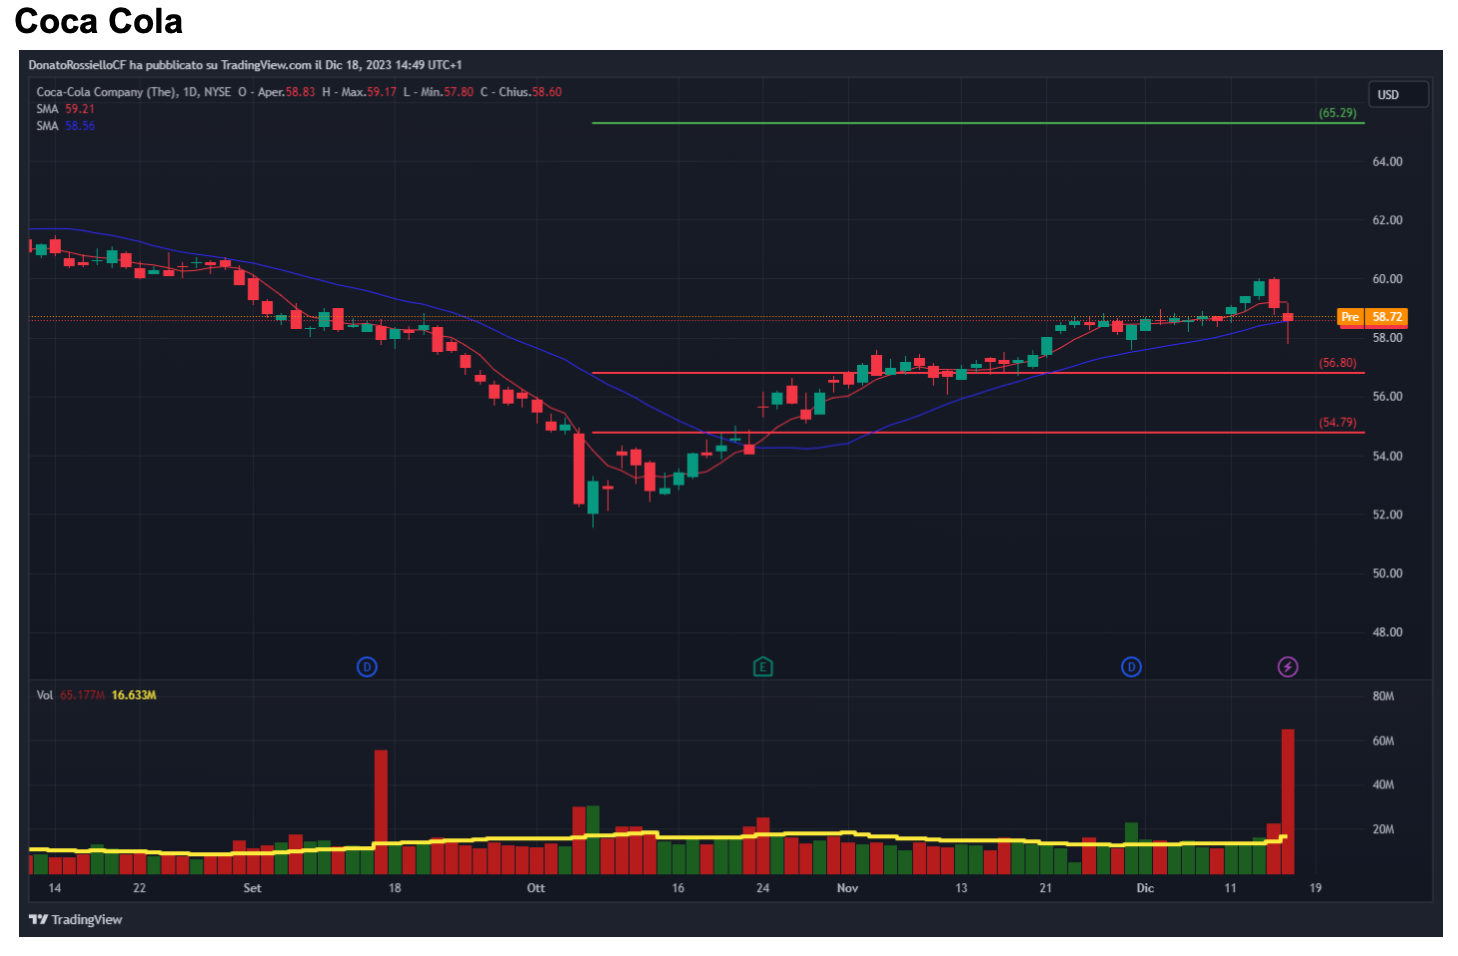This screenshot has width=1458, height=956.
Task: Click the SMA 58.56 indicator legend
Action: pyautogui.click(x=65, y=126)
